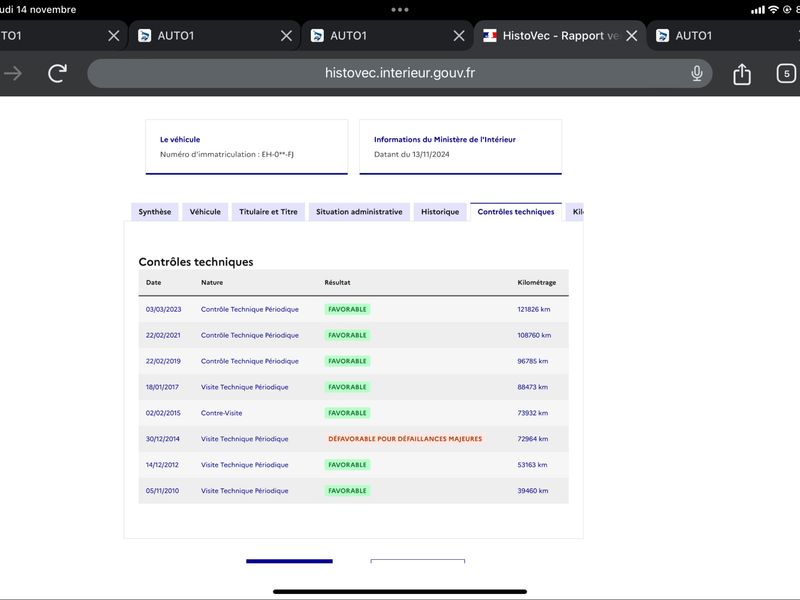Open the share sheet icon

click(742, 74)
